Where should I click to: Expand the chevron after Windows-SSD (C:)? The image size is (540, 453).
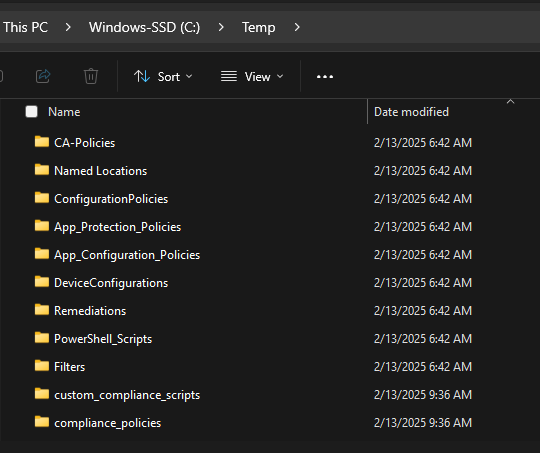(x=221, y=27)
